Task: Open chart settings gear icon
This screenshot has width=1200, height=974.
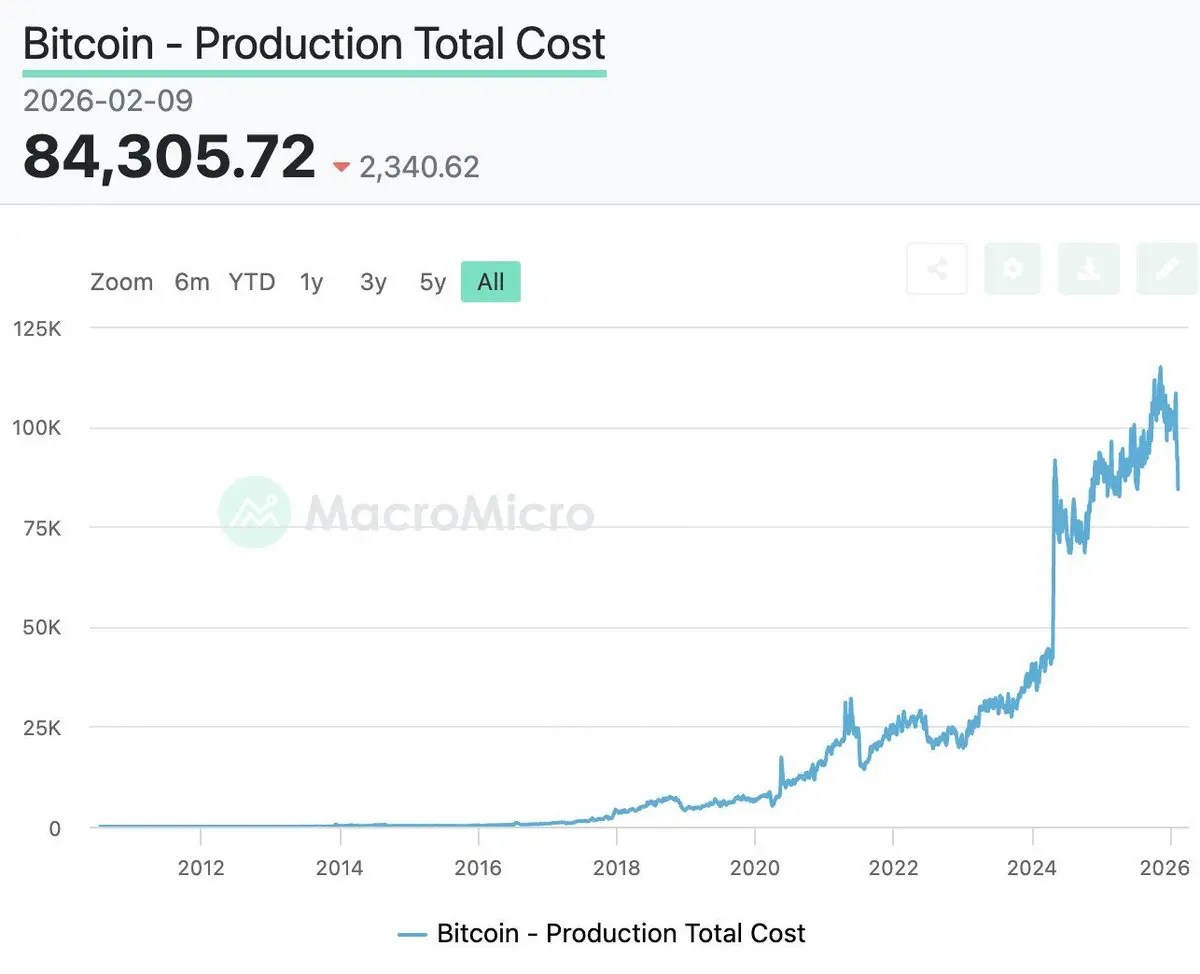Action: pyautogui.click(x=1013, y=269)
